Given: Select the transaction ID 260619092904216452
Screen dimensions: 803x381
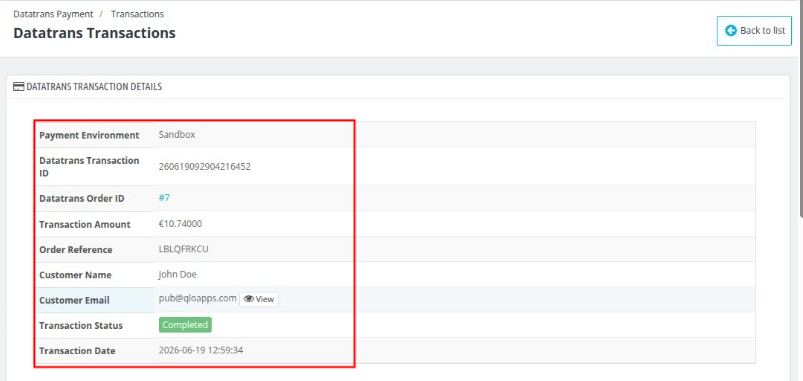Looking at the screenshot, I should pos(204,166).
